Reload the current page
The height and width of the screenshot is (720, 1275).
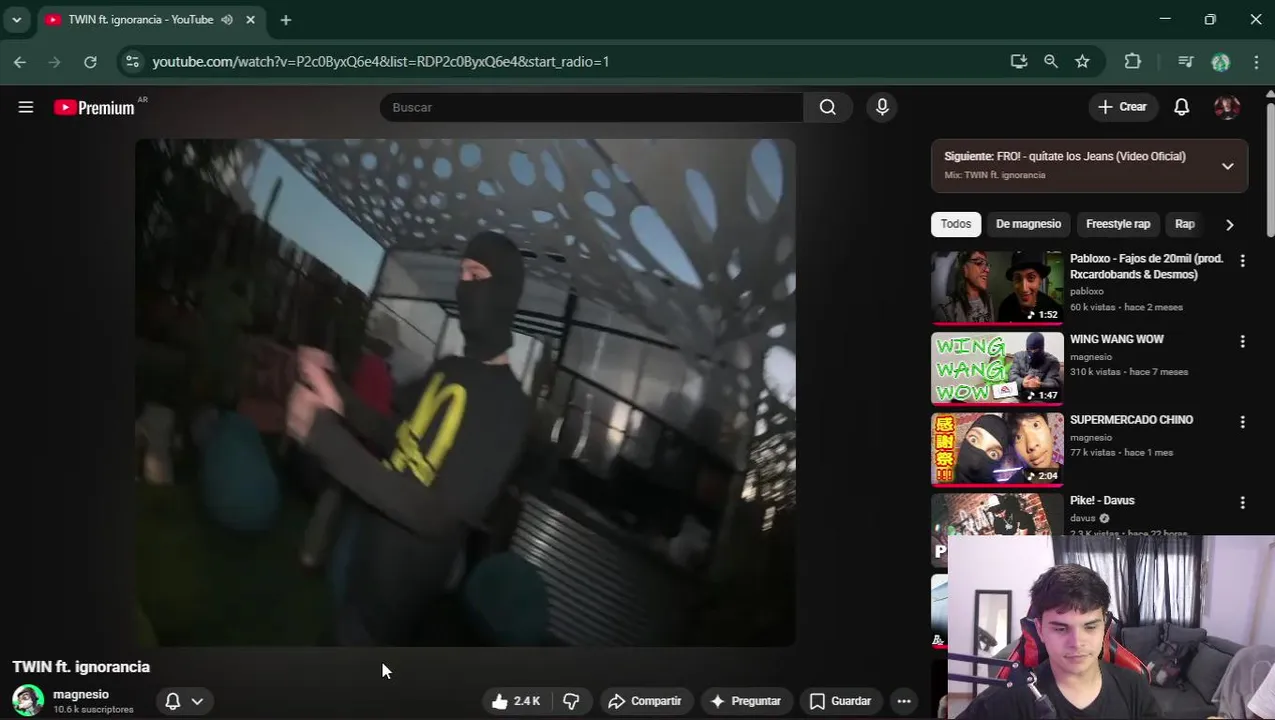tap(90, 62)
